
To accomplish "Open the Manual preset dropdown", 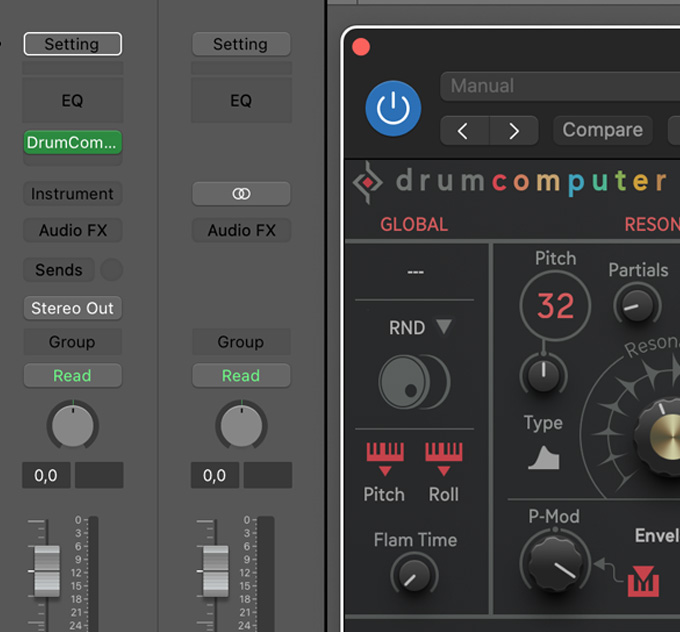I will click(560, 86).
